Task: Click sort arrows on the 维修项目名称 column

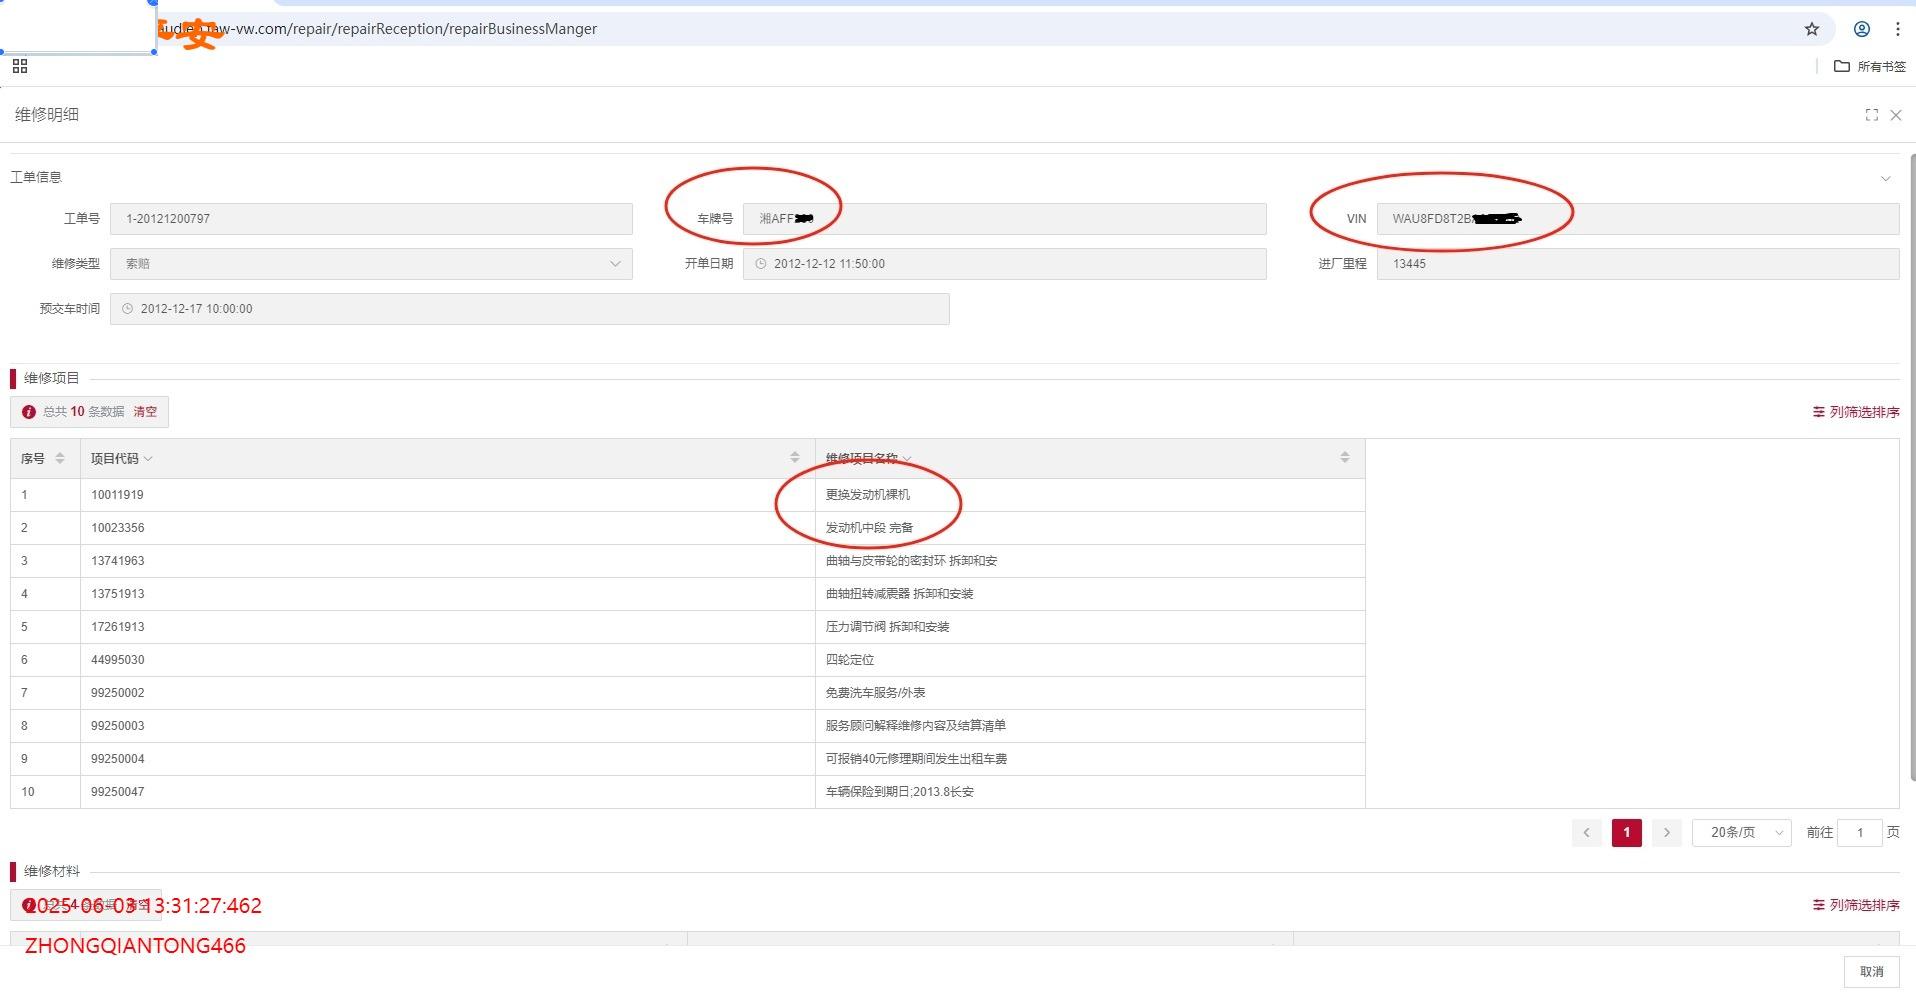Action: 1344,458
